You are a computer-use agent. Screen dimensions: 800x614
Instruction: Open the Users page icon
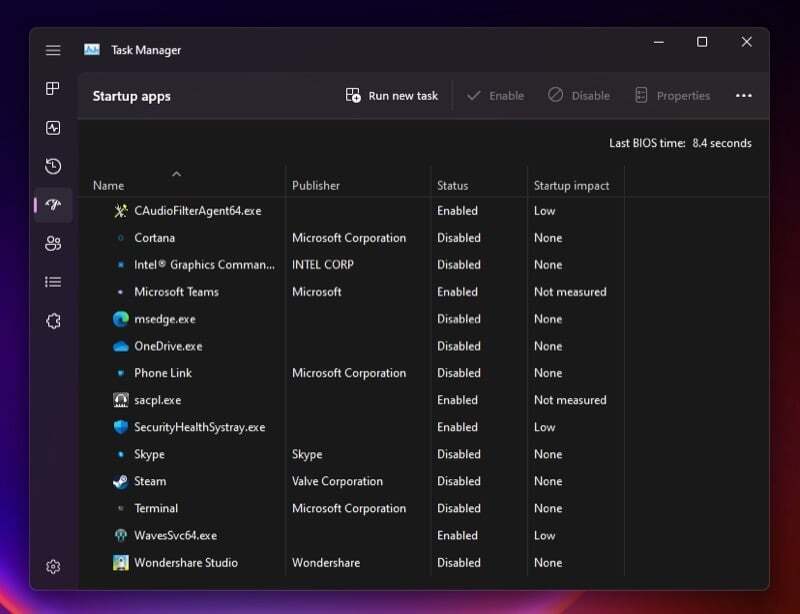tap(53, 243)
